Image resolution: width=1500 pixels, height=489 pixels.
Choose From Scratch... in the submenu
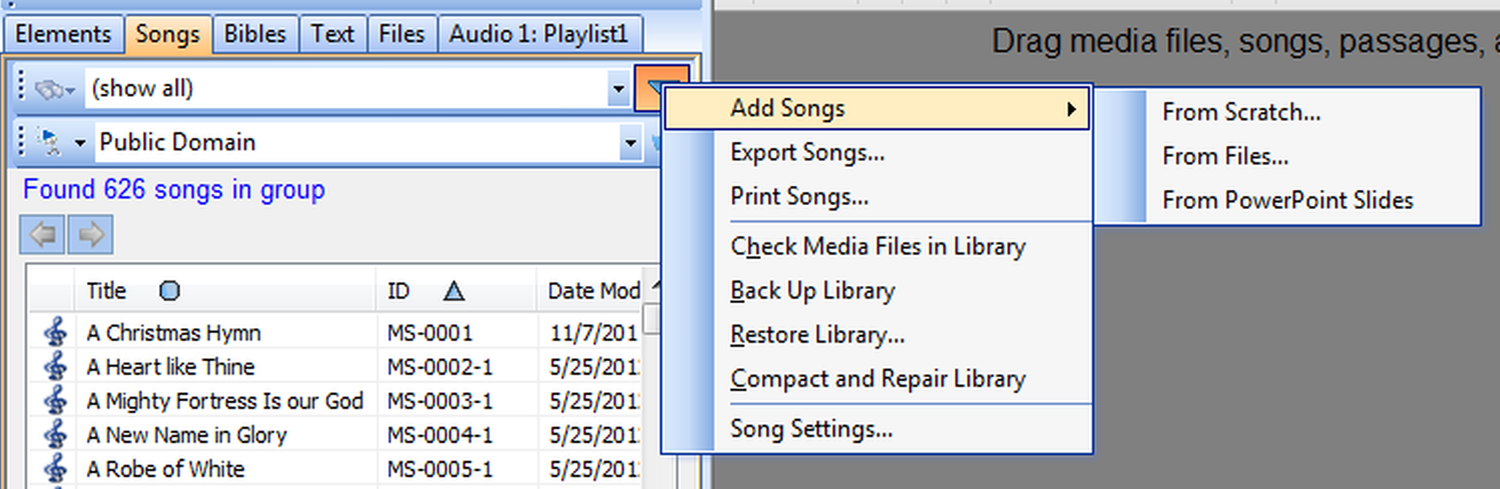pyautogui.click(x=1241, y=112)
